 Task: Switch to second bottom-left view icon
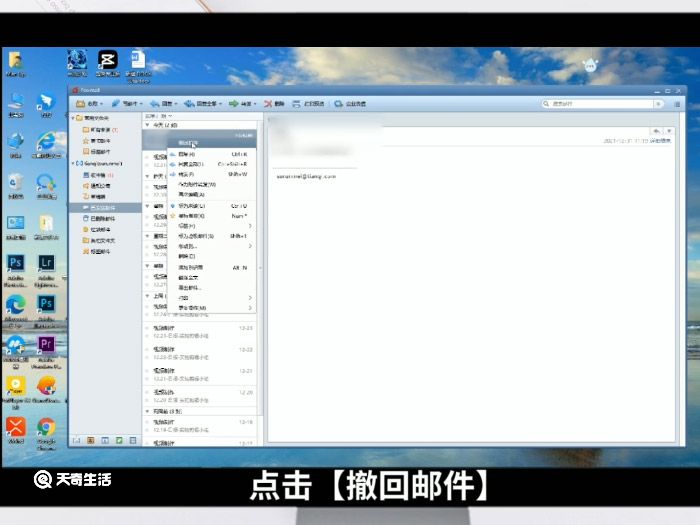click(91, 441)
